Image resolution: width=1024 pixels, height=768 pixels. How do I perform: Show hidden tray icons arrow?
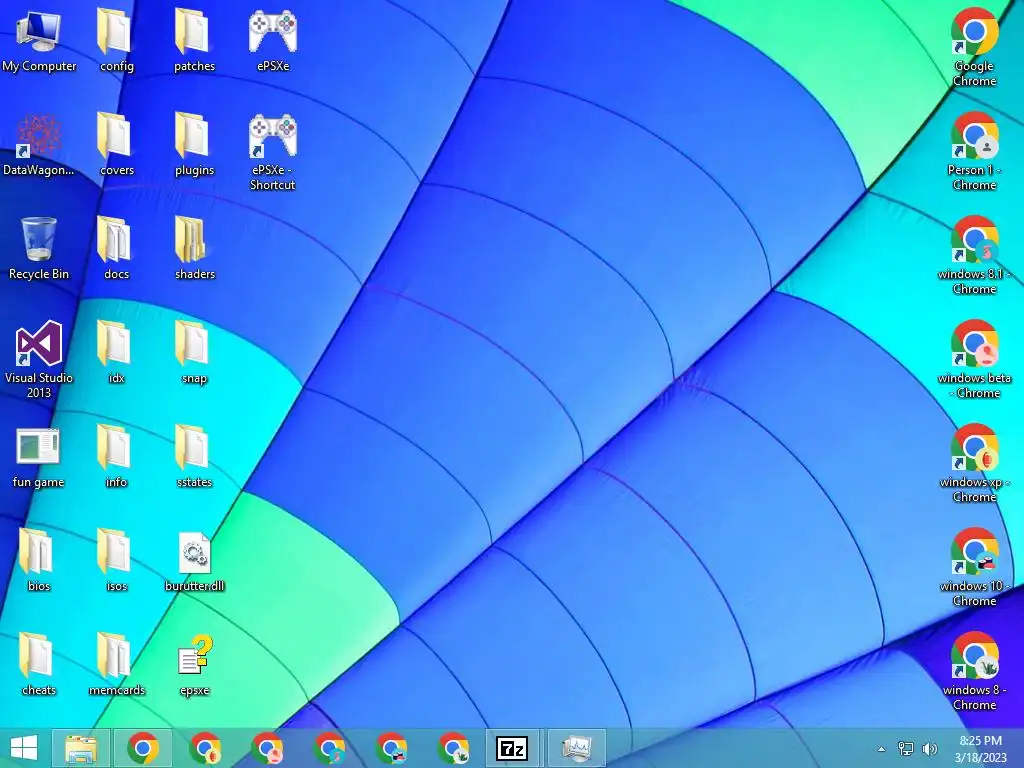point(881,749)
